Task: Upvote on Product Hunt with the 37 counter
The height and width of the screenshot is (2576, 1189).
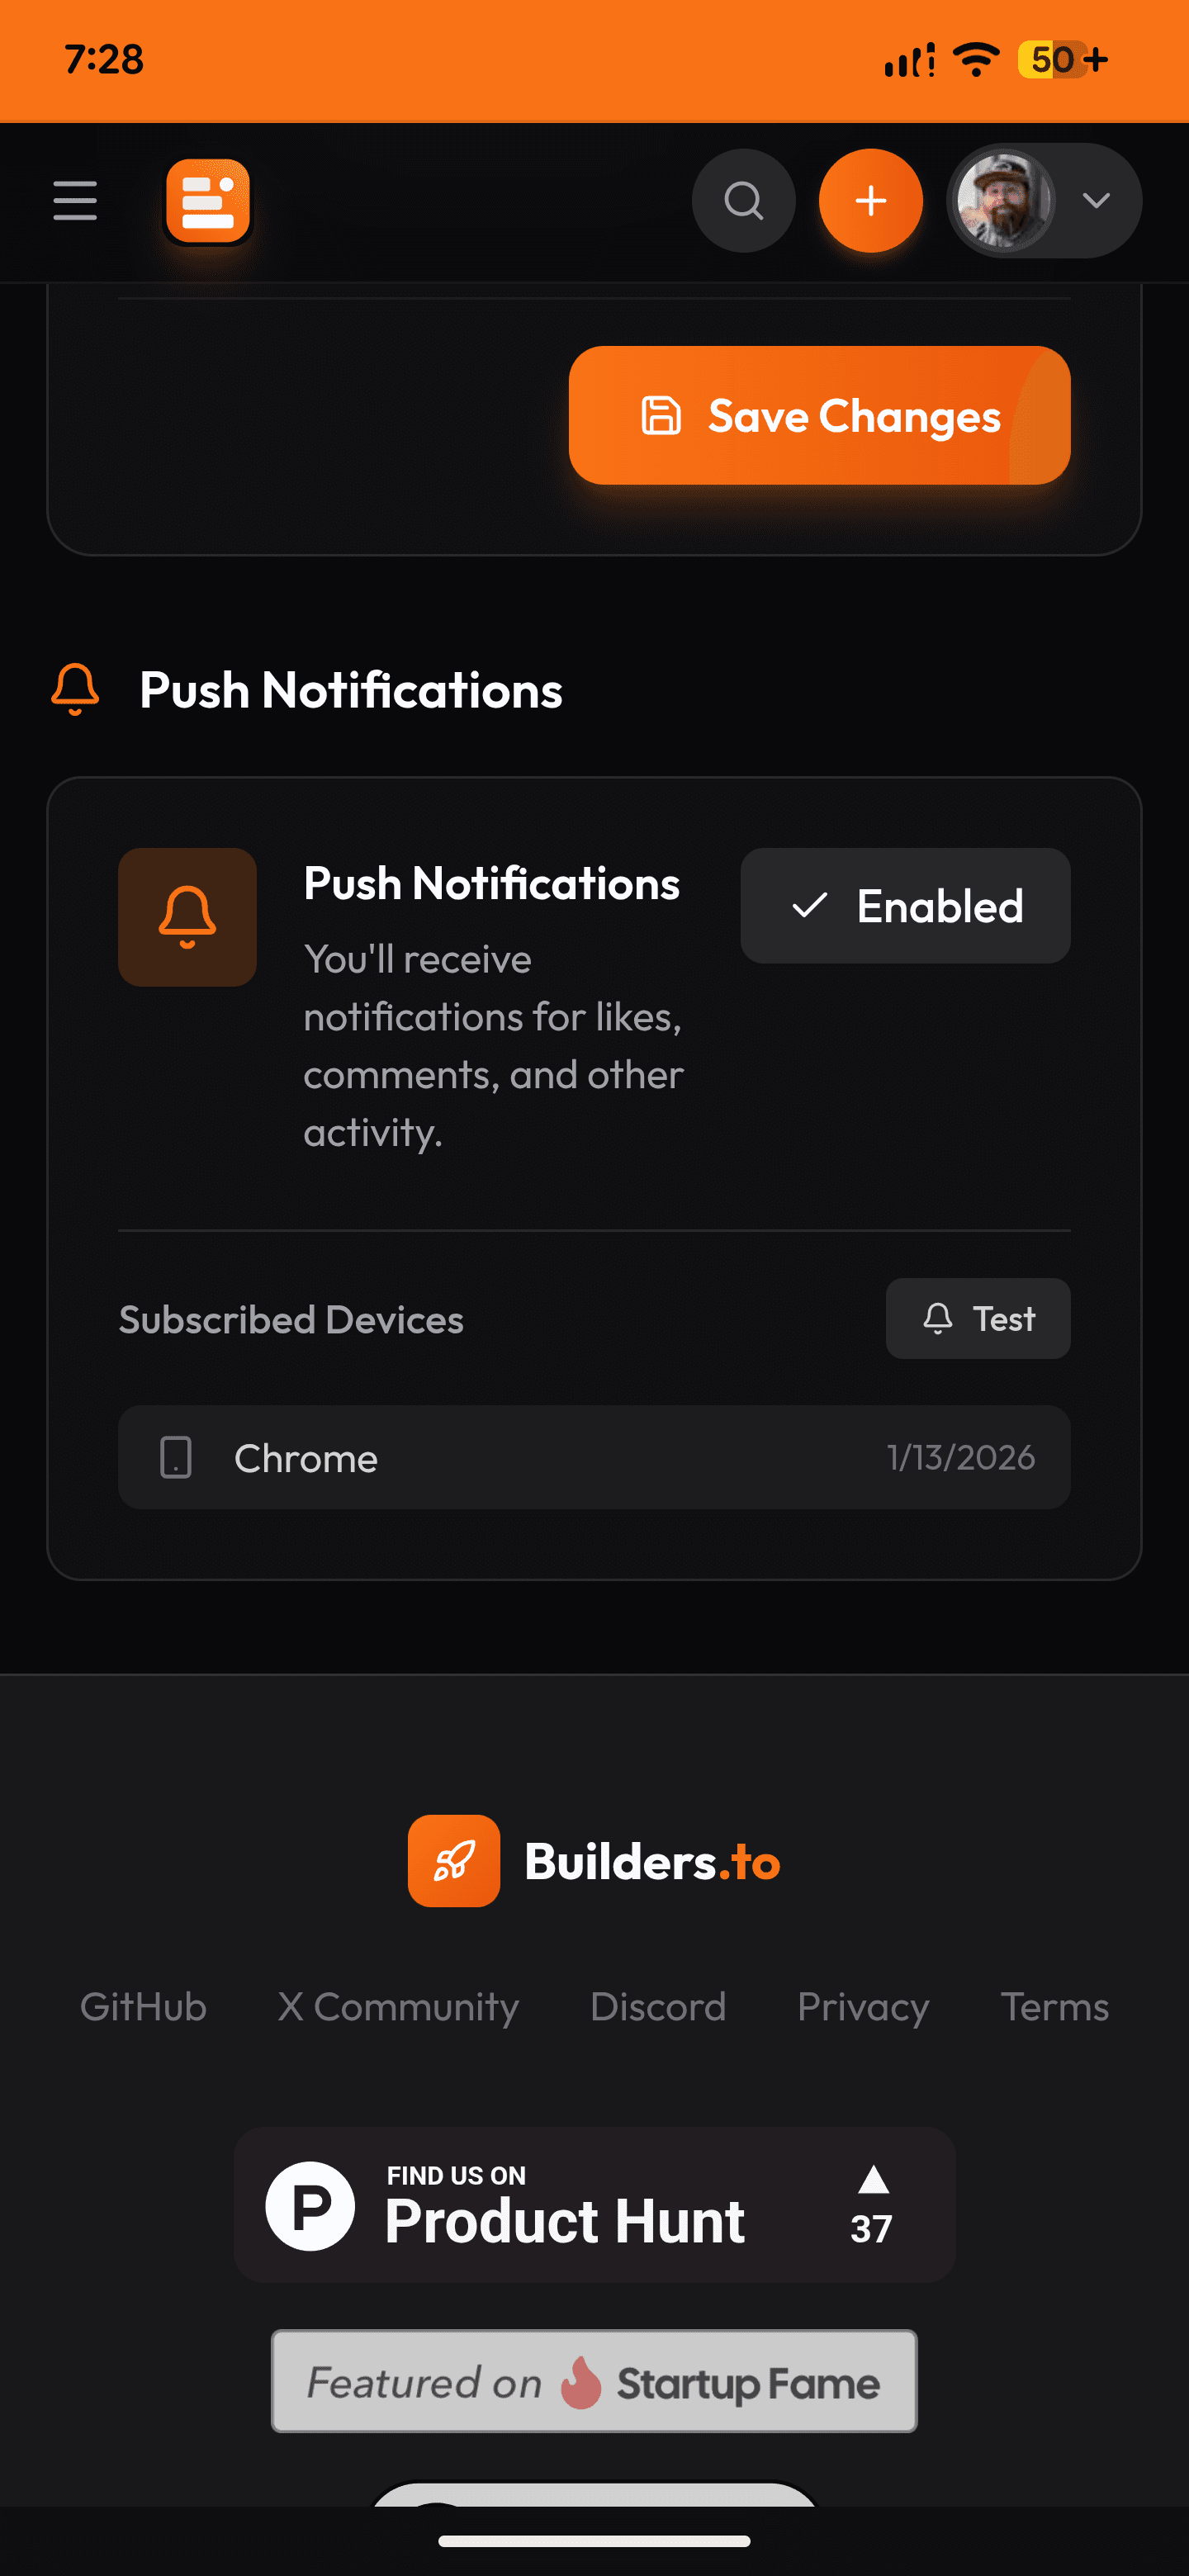Action: [x=871, y=2206]
